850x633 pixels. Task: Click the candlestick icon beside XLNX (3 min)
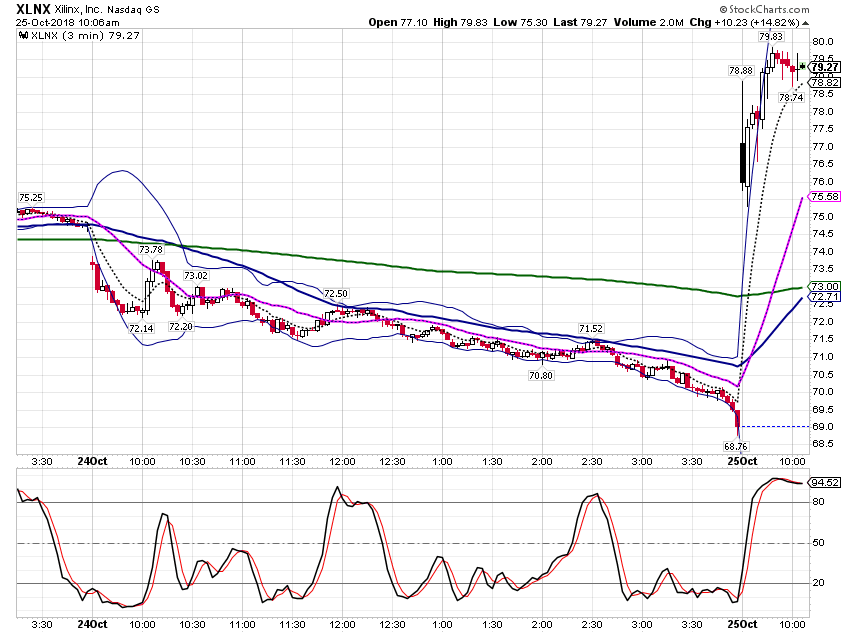click(x=23, y=36)
